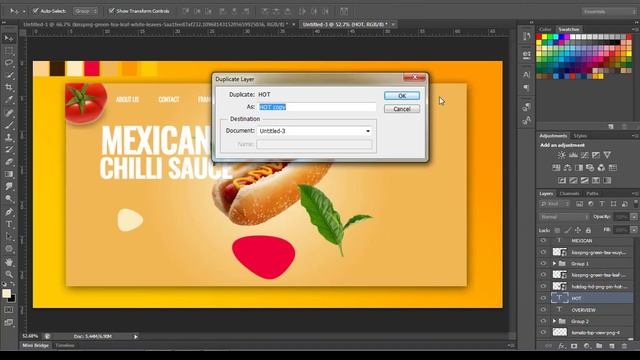Select the Hand tool
Viewport: 640px width, 360px height.
9,262
